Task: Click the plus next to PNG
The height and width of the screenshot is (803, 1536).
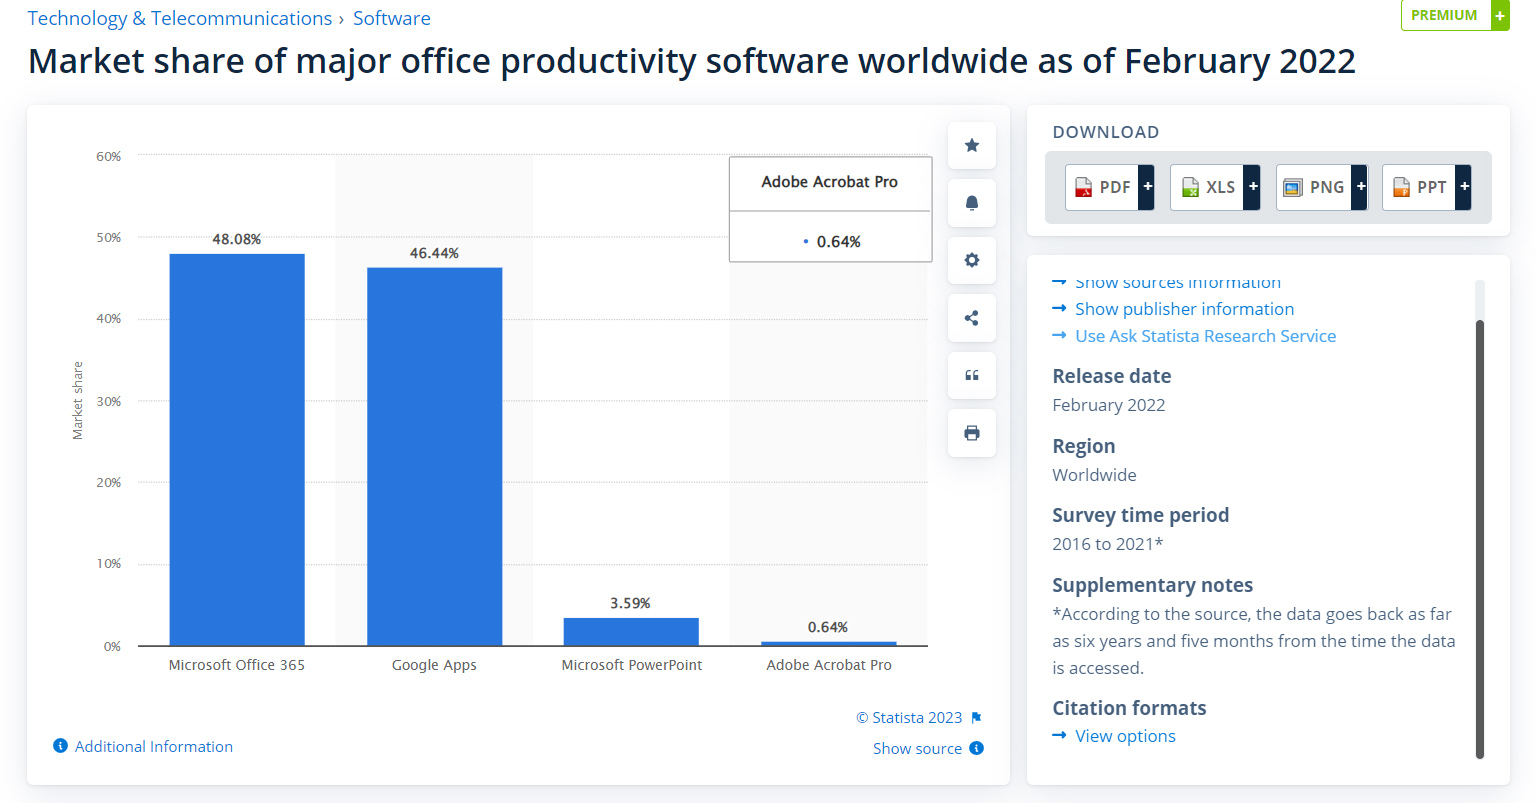Action: (x=1360, y=187)
